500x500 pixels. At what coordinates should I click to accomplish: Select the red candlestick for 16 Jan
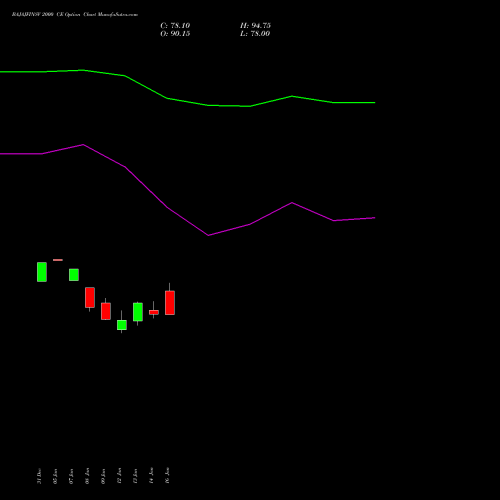coord(170,303)
